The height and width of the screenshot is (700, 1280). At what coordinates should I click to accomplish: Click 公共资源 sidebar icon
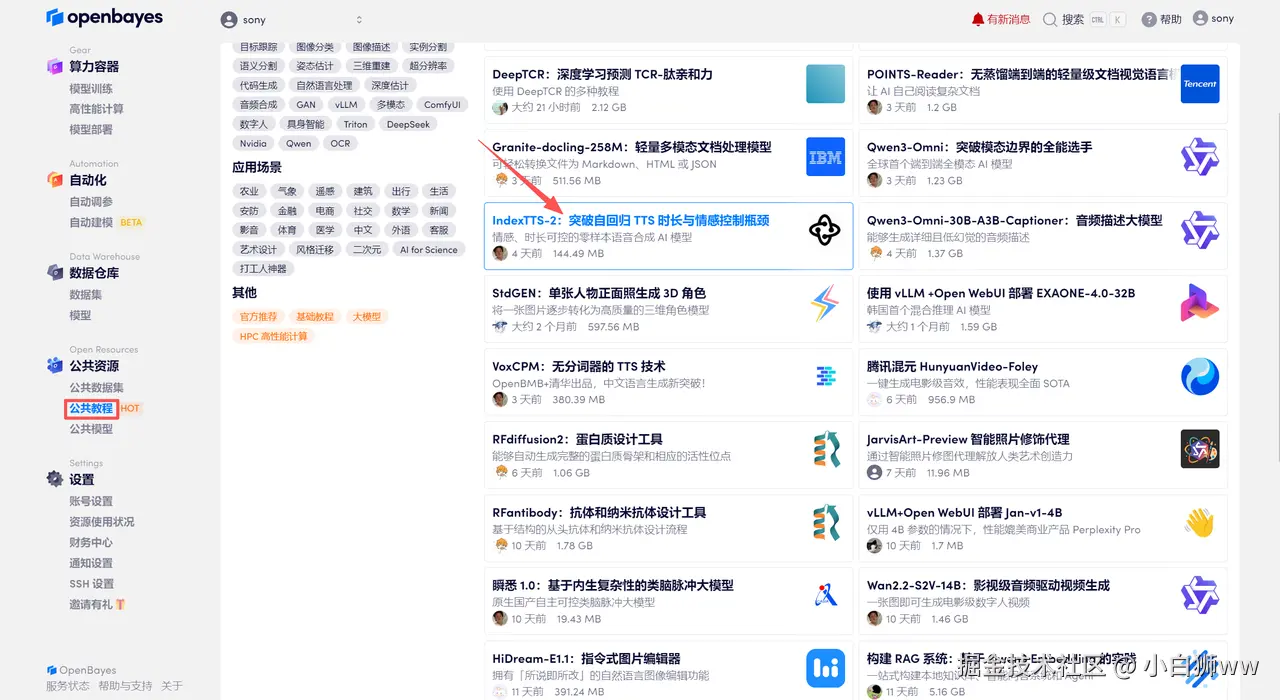point(55,366)
